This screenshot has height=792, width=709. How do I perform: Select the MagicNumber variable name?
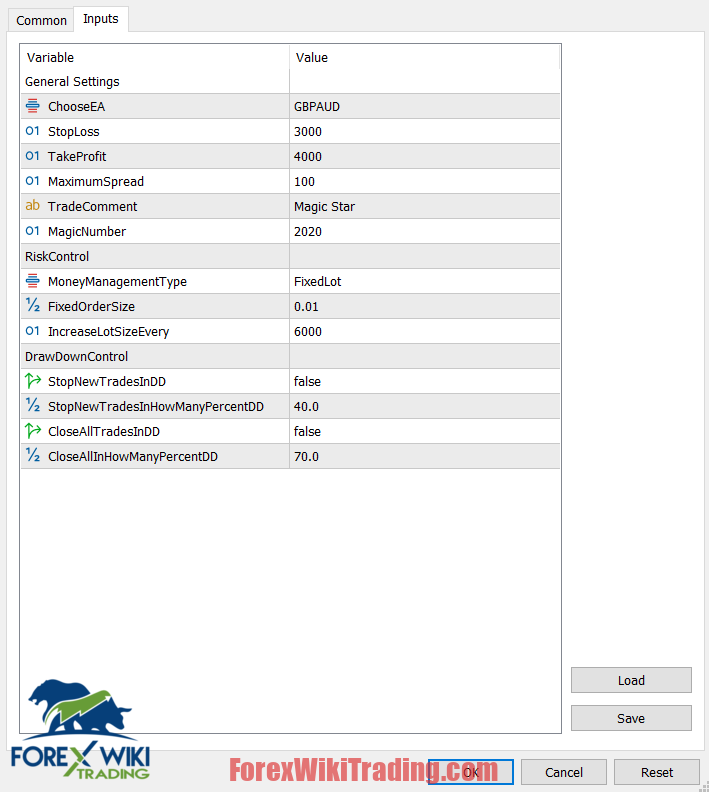pos(87,232)
